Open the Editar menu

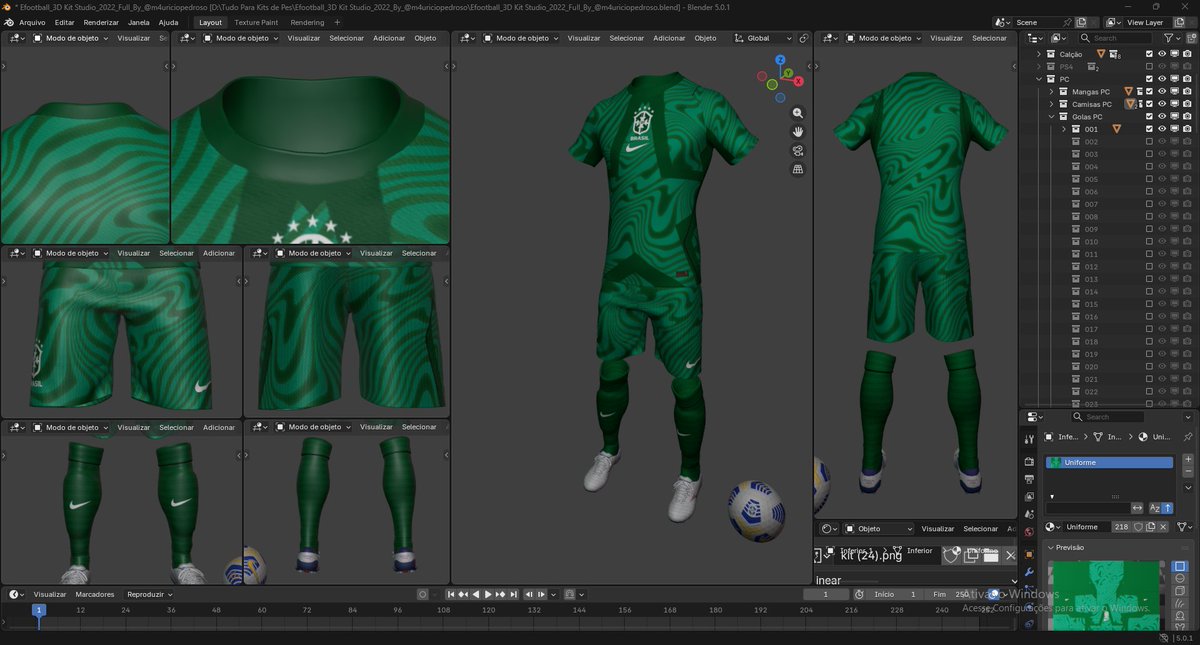(64, 22)
